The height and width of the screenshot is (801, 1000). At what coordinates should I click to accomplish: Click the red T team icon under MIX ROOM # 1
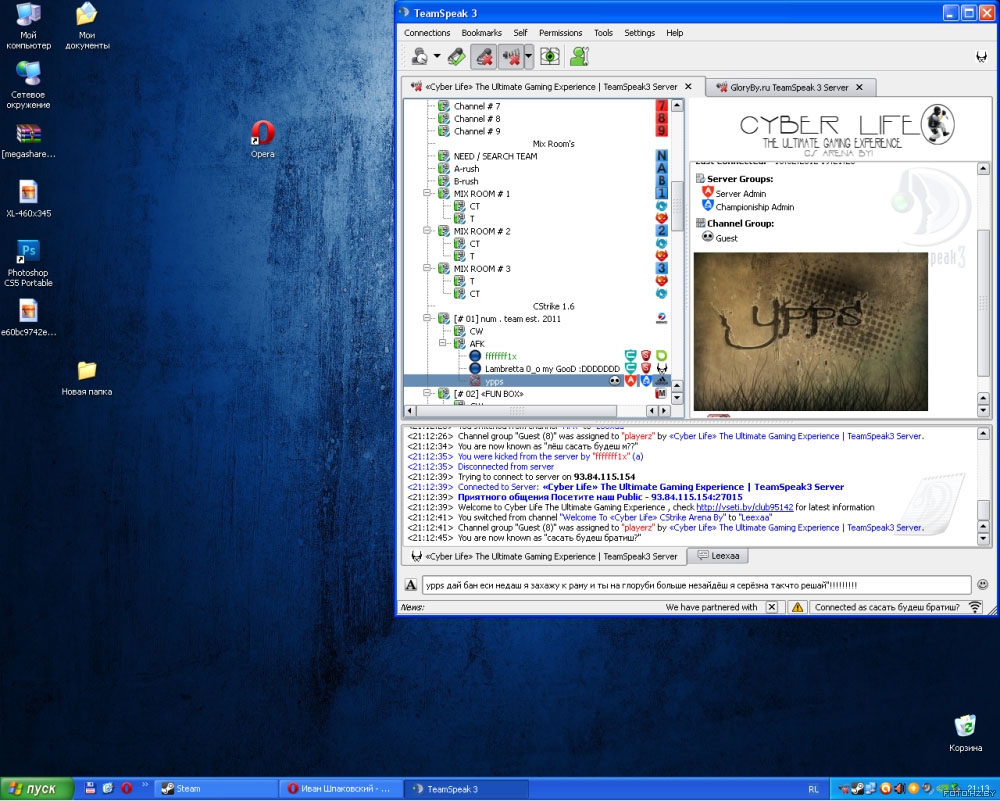coord(661,218)
